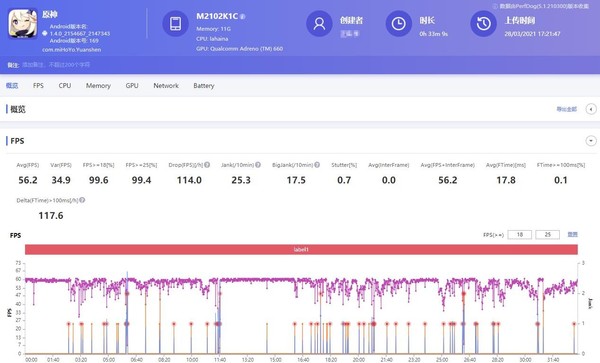Edit the FPS threshold field showing 18
Image resolution: width=600 pixels, height=363 pixels.
point(520,234)
